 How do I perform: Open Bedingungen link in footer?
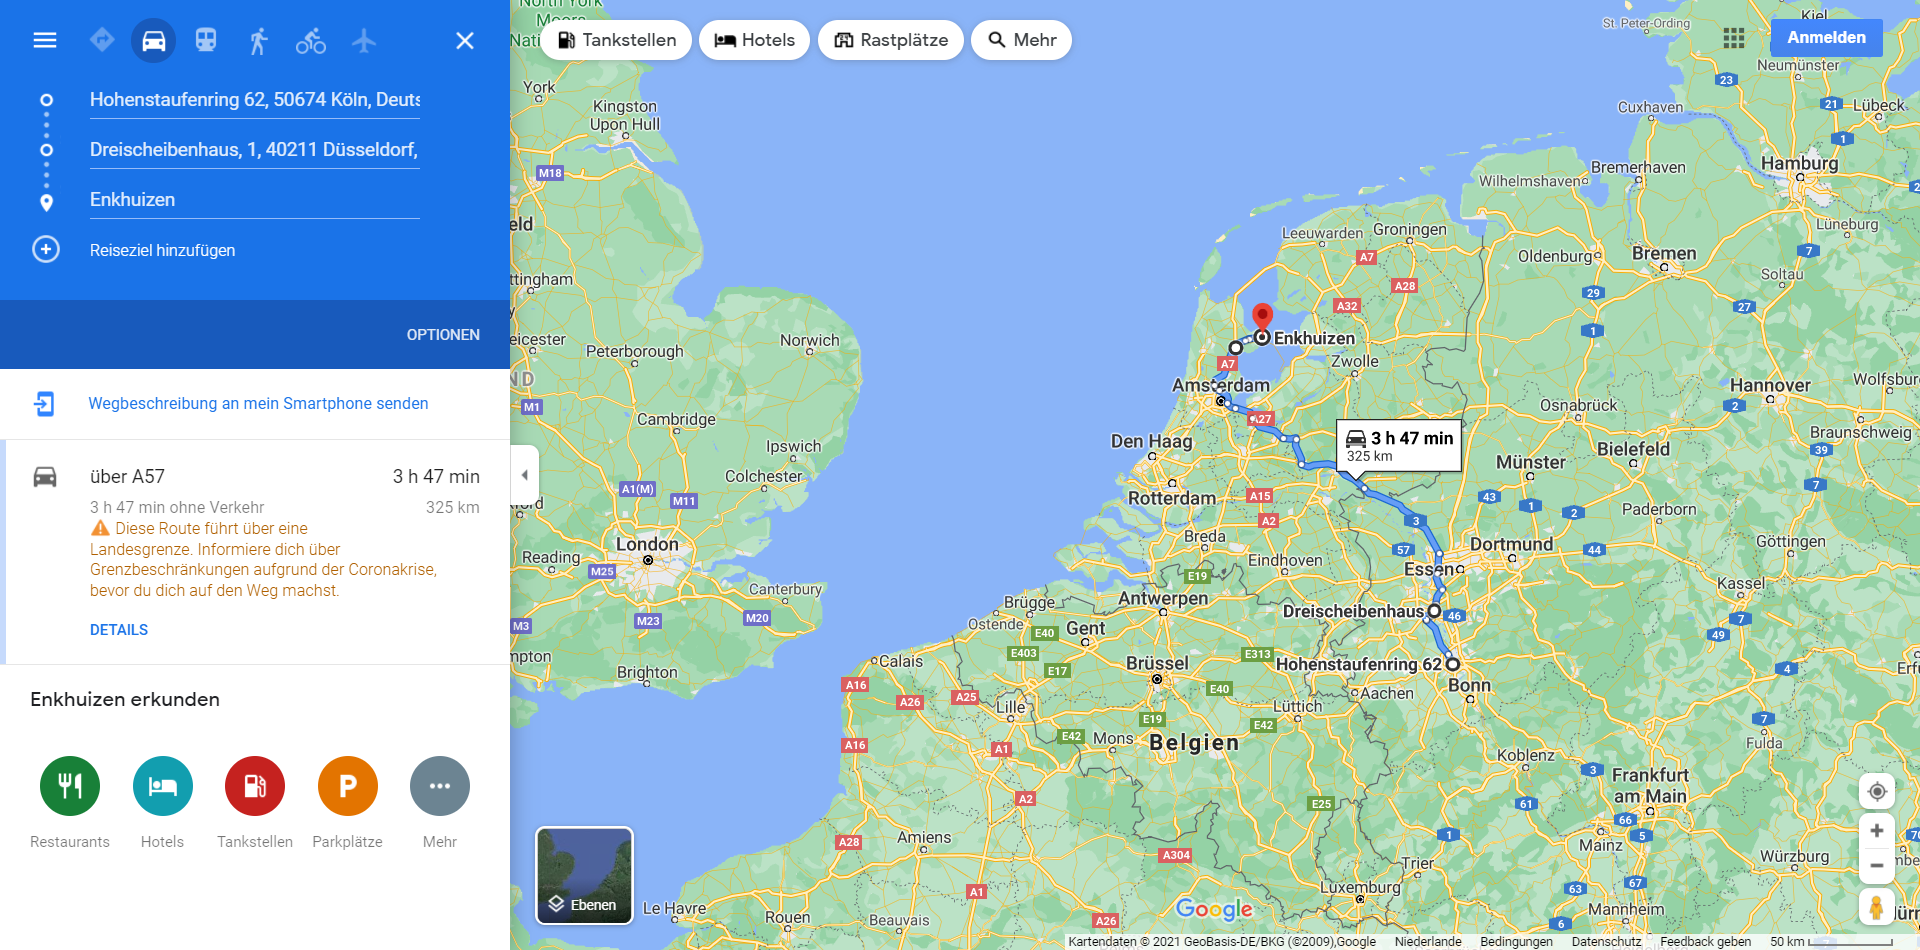1517,942
